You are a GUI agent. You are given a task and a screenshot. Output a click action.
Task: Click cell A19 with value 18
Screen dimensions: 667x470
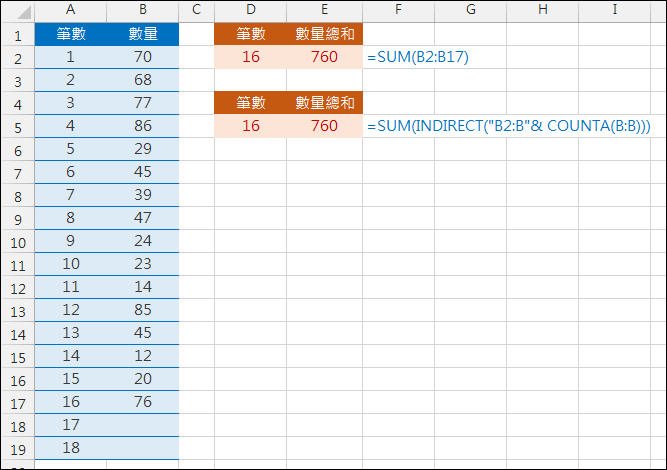(71, 447)
